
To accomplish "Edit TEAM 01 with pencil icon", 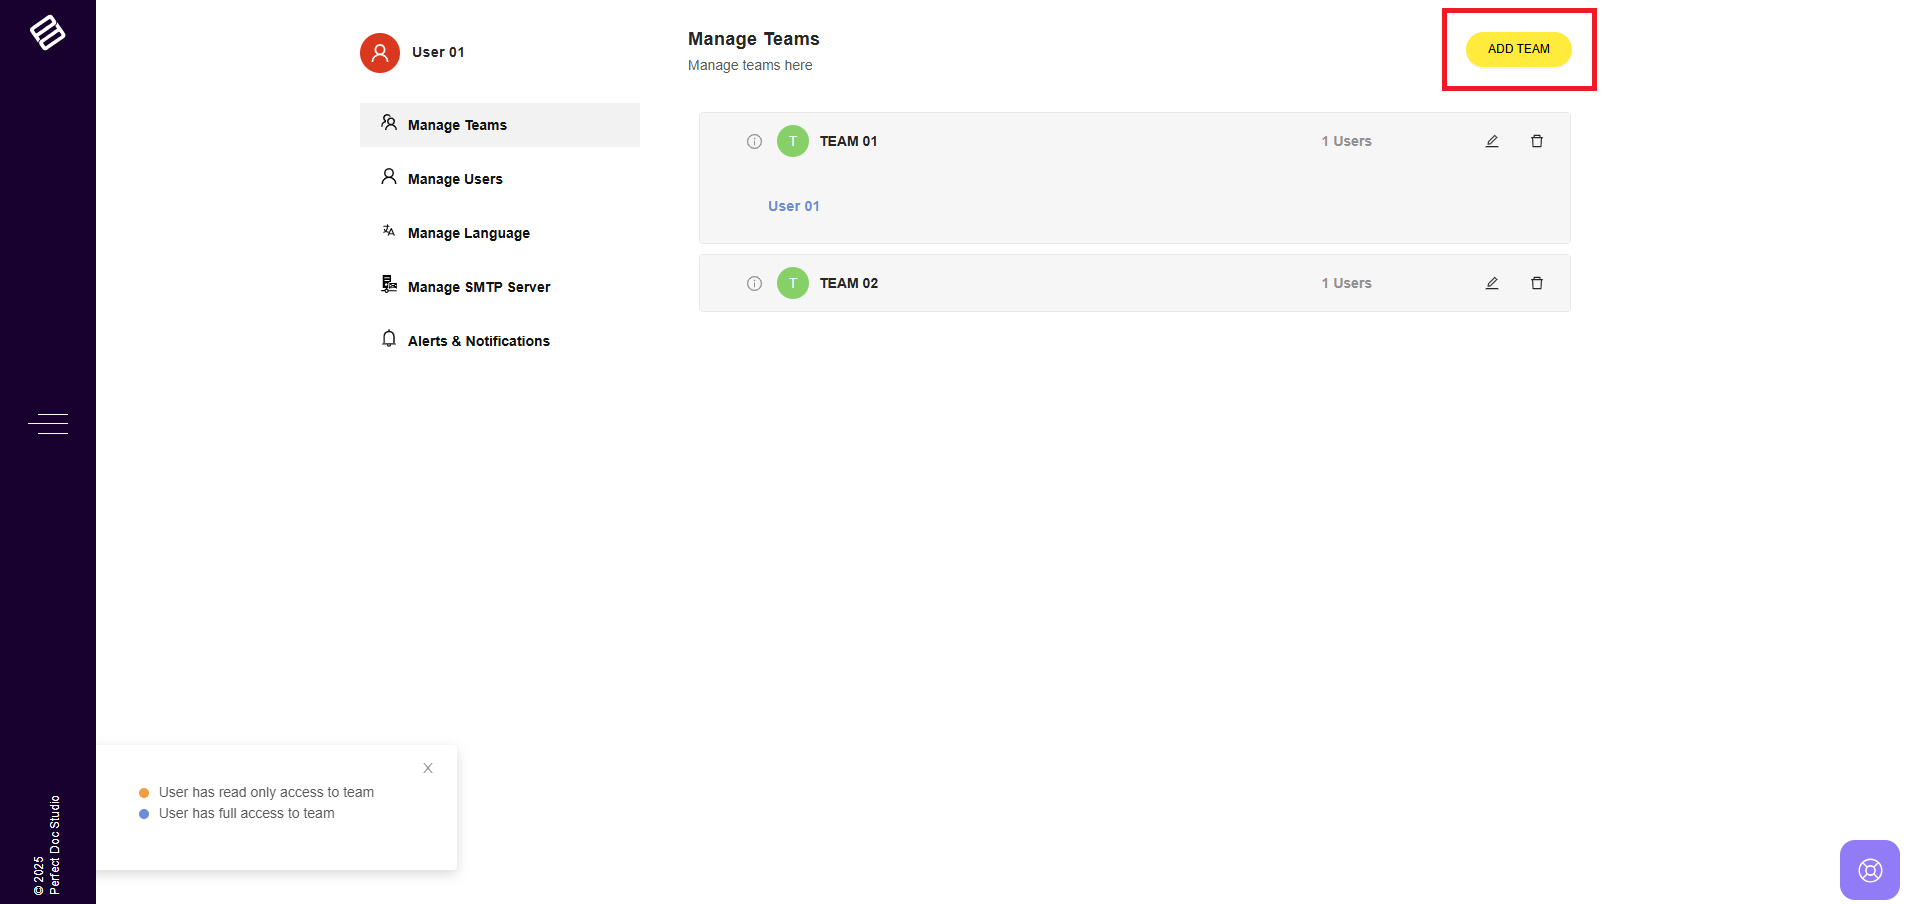I will (1491, 142).
